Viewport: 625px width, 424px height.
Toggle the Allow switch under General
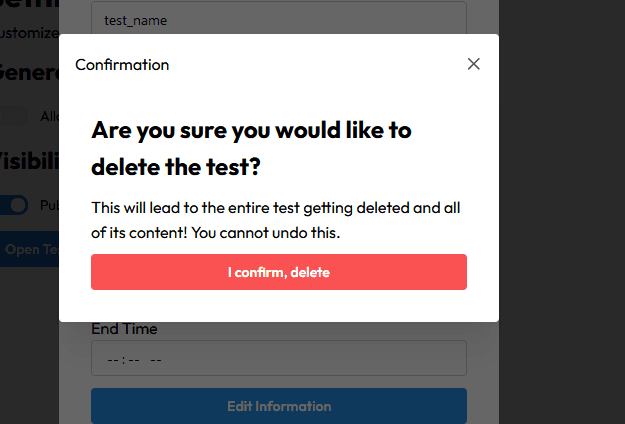(14, 116)
